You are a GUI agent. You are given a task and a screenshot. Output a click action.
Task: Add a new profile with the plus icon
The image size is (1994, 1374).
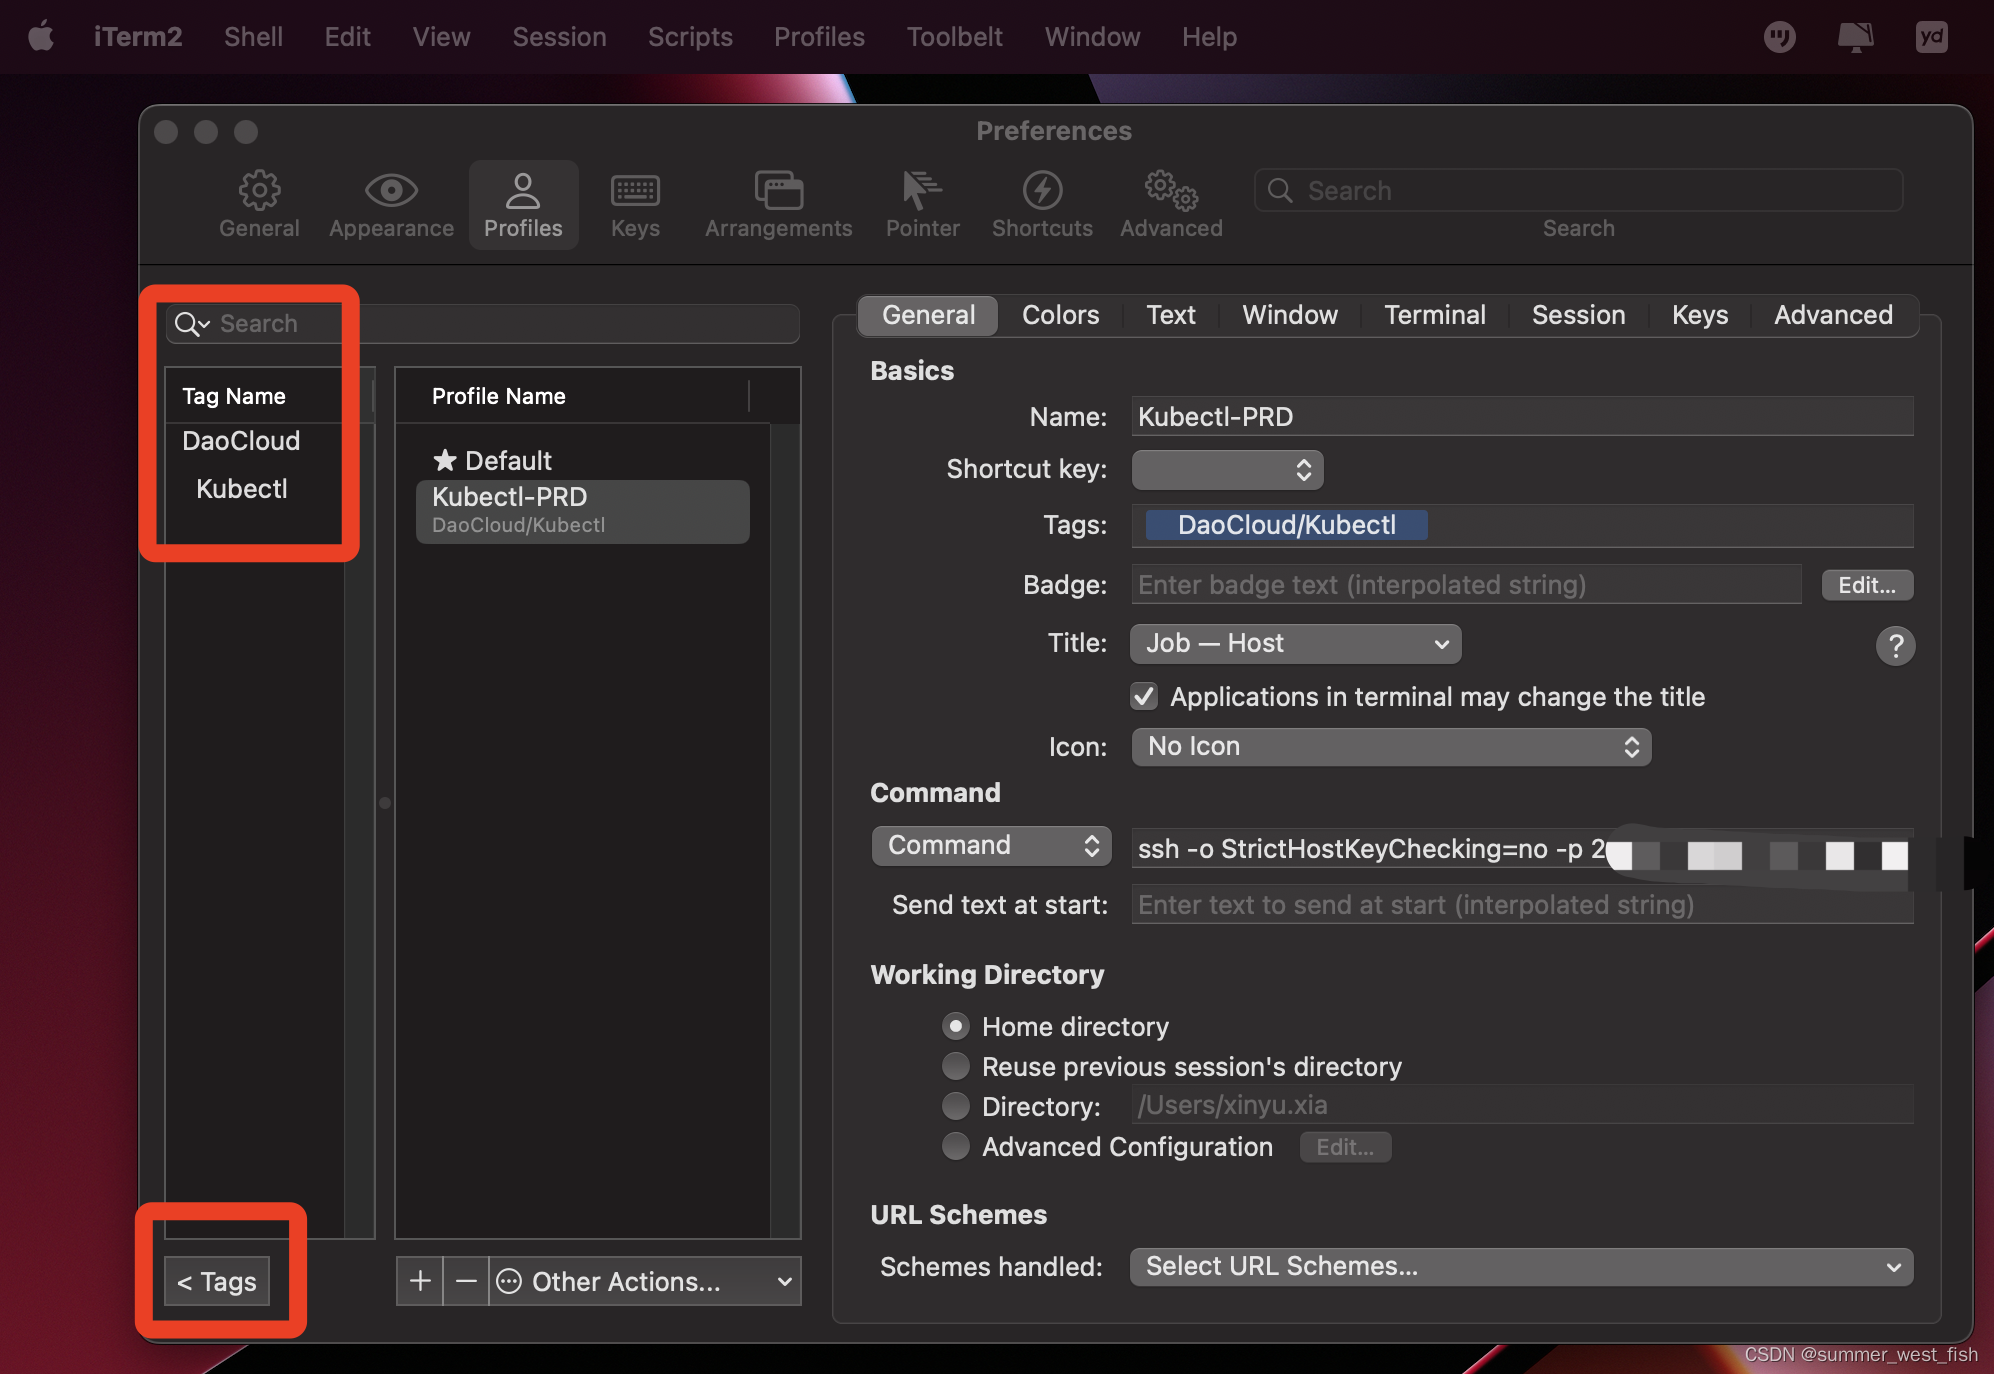420,1281
